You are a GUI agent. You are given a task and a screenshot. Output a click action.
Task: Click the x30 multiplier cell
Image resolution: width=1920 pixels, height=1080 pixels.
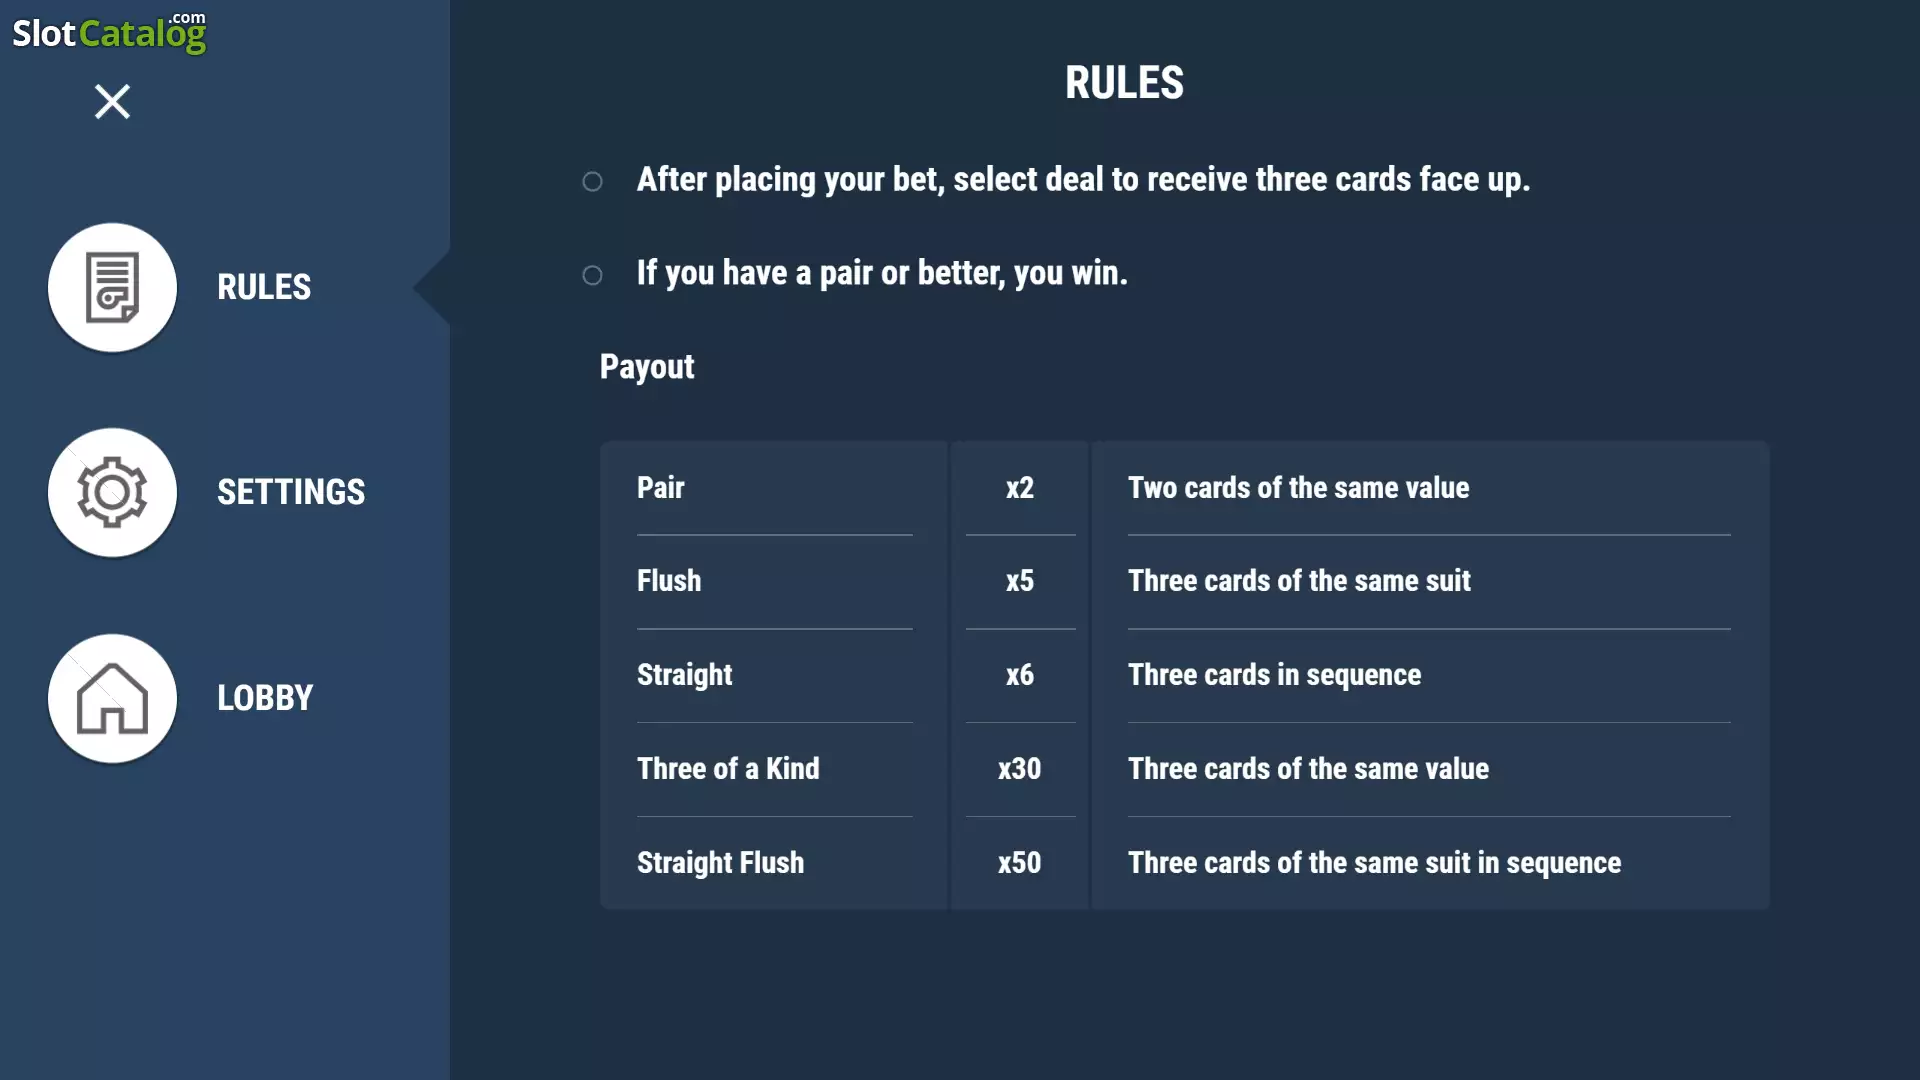click(1020, 769)
